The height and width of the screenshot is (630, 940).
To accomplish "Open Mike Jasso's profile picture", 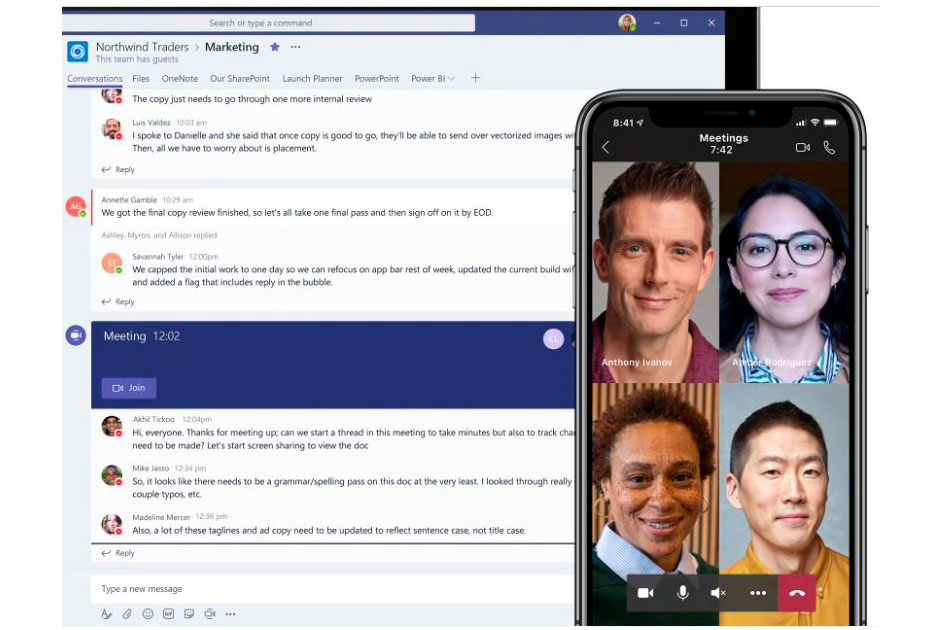I will [112, 475].
